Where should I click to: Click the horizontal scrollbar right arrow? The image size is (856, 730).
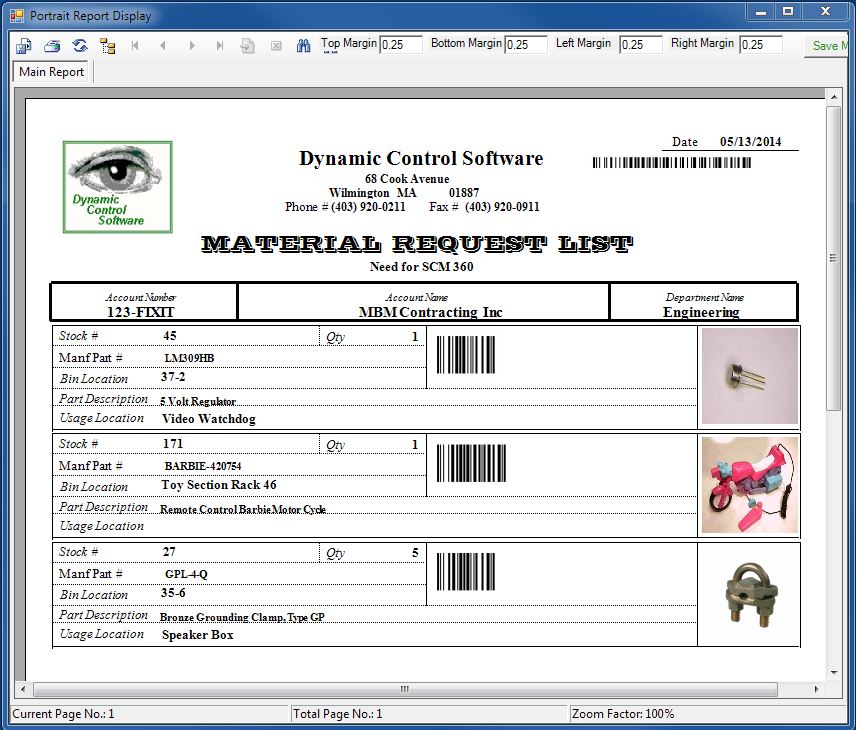(818, 689)
